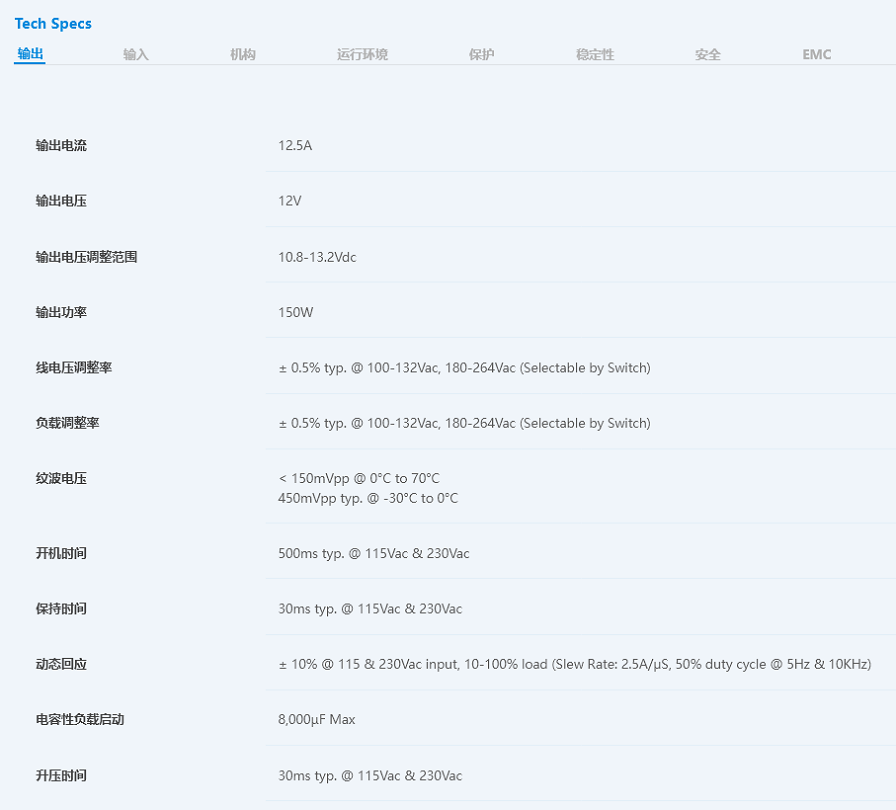Select the 升压时间 30ms typ. value
The height and width of the screenshot is (810, 896).
tap(370, 775)
